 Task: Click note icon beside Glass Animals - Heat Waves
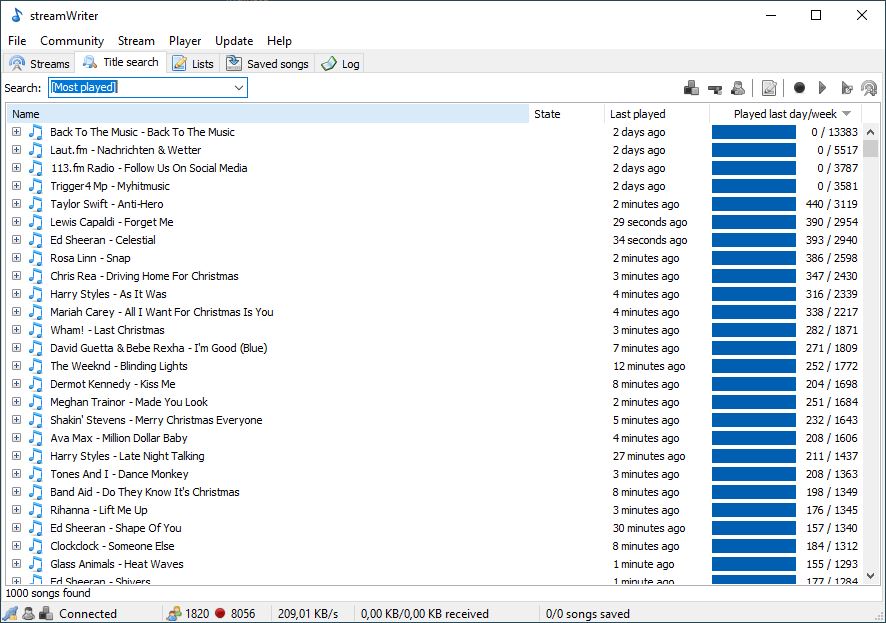pyautogui.click(x=36, y=564)
